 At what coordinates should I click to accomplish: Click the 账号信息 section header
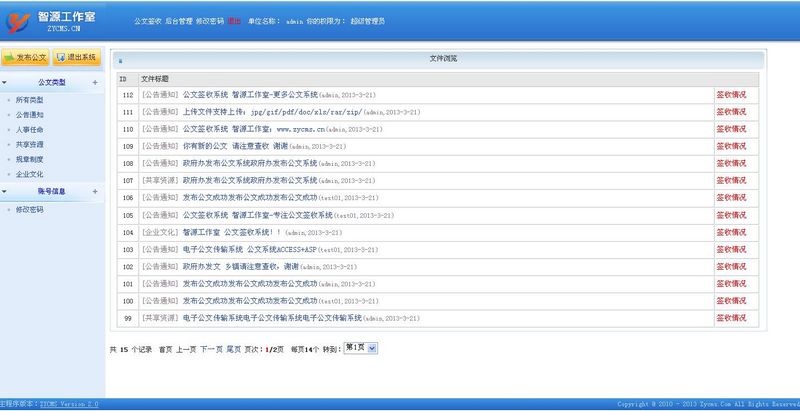[x=52, y=192]
